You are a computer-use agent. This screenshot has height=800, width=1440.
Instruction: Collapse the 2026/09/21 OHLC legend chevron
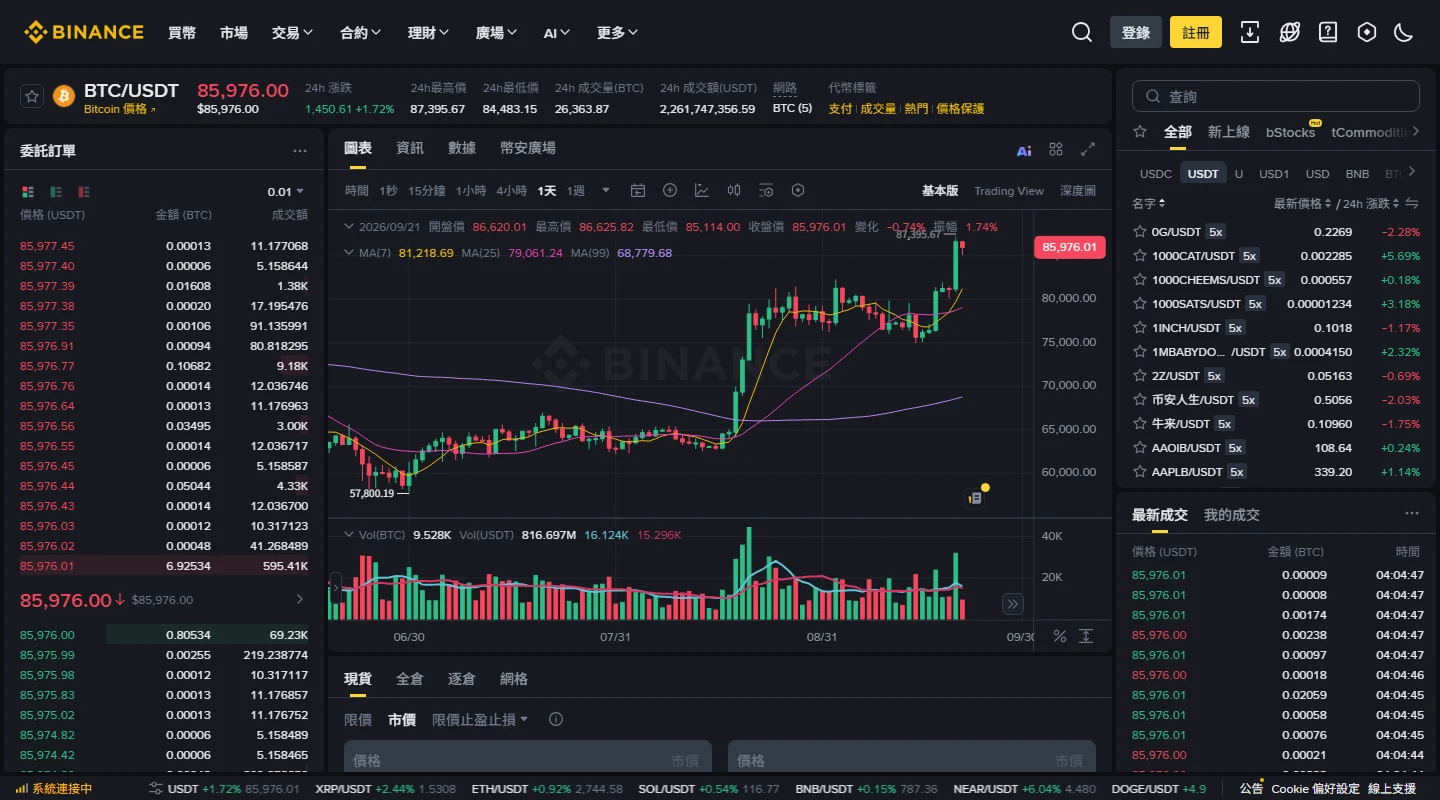click(x=348, y=227)
